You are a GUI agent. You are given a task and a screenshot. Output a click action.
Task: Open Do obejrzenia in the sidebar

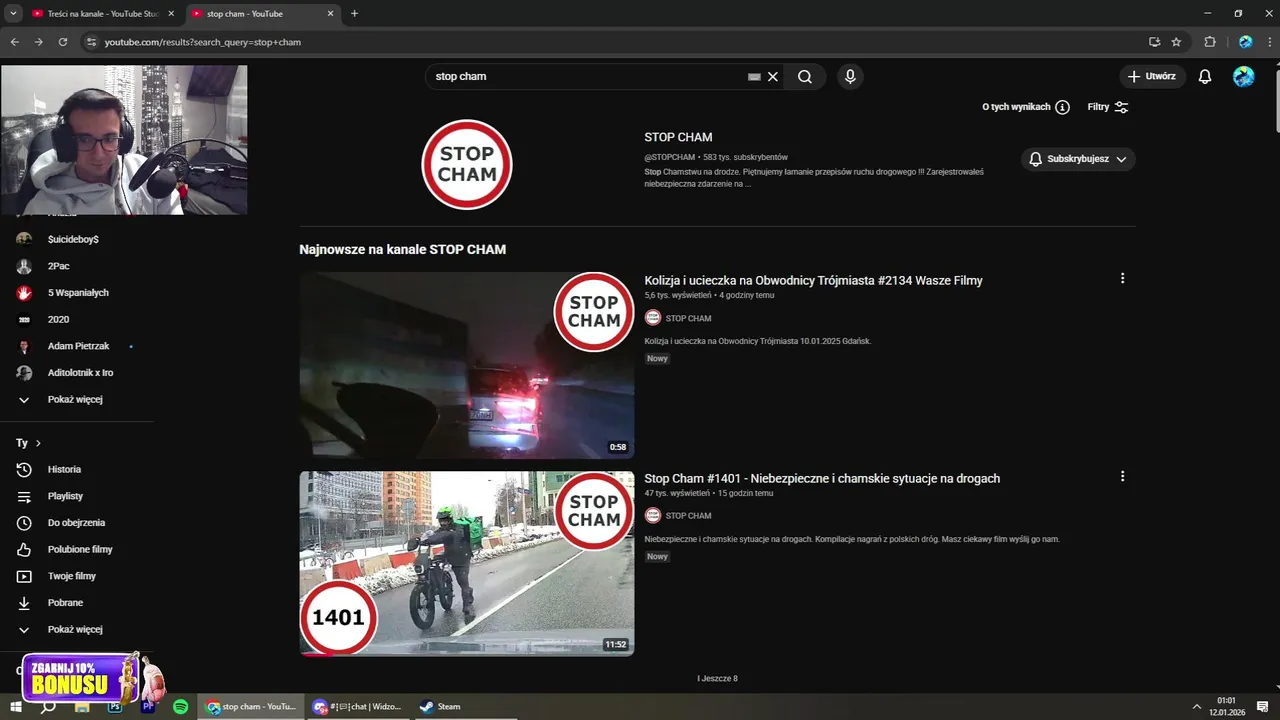click(x=75, y=522)
